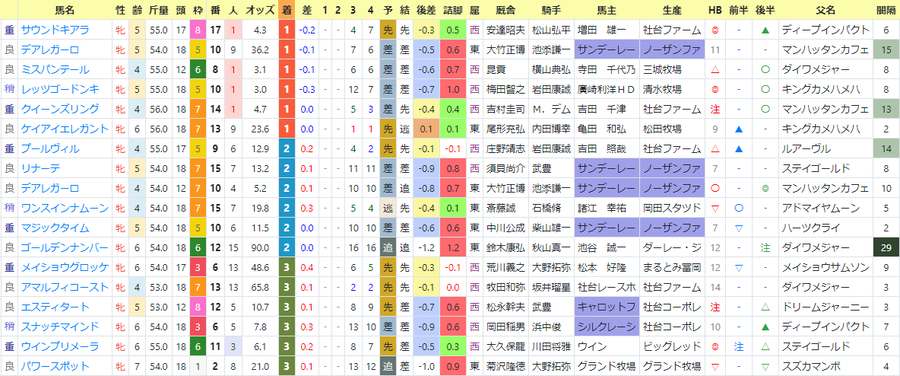This screenshot has width=900, height=376.
Task: Open horse link クイーンズリング
Action: [x=60, y=109]
